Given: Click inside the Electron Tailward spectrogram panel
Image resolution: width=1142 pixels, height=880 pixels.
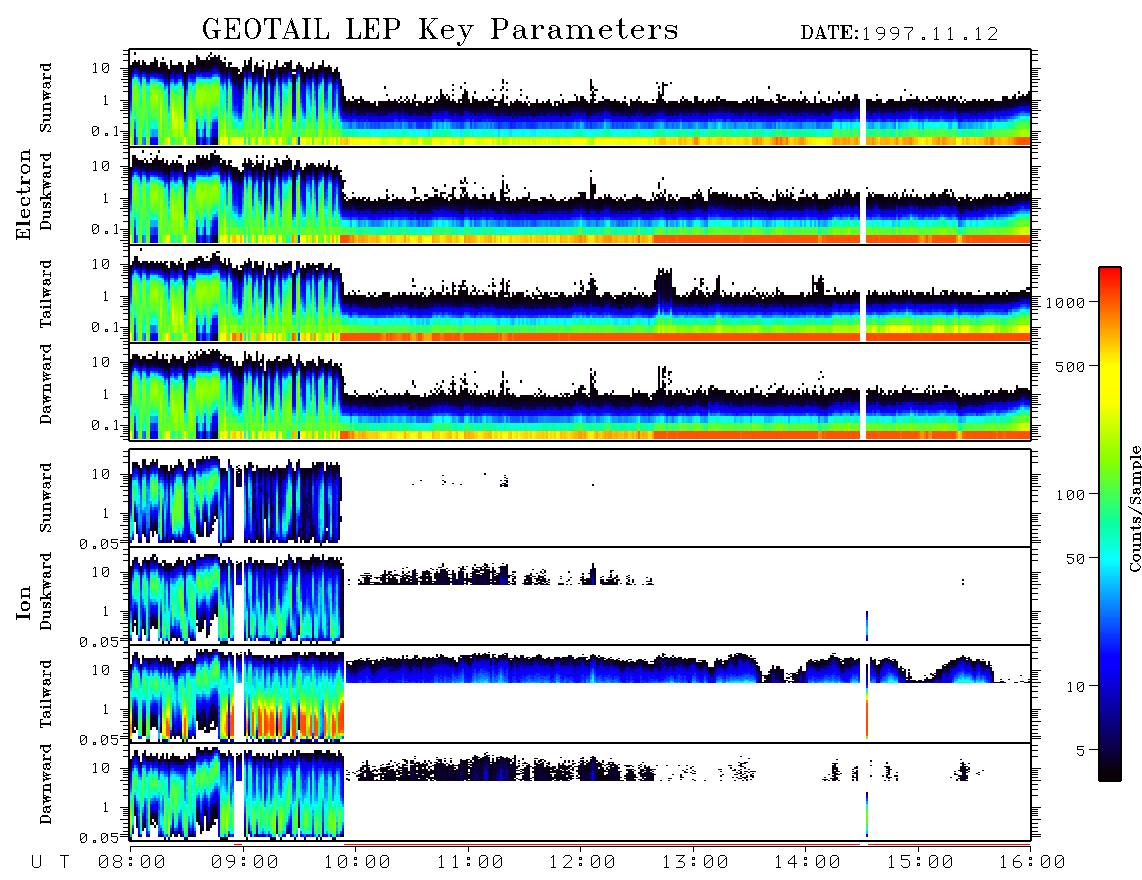Looking at the screenshot, I should tap(580, 294).
